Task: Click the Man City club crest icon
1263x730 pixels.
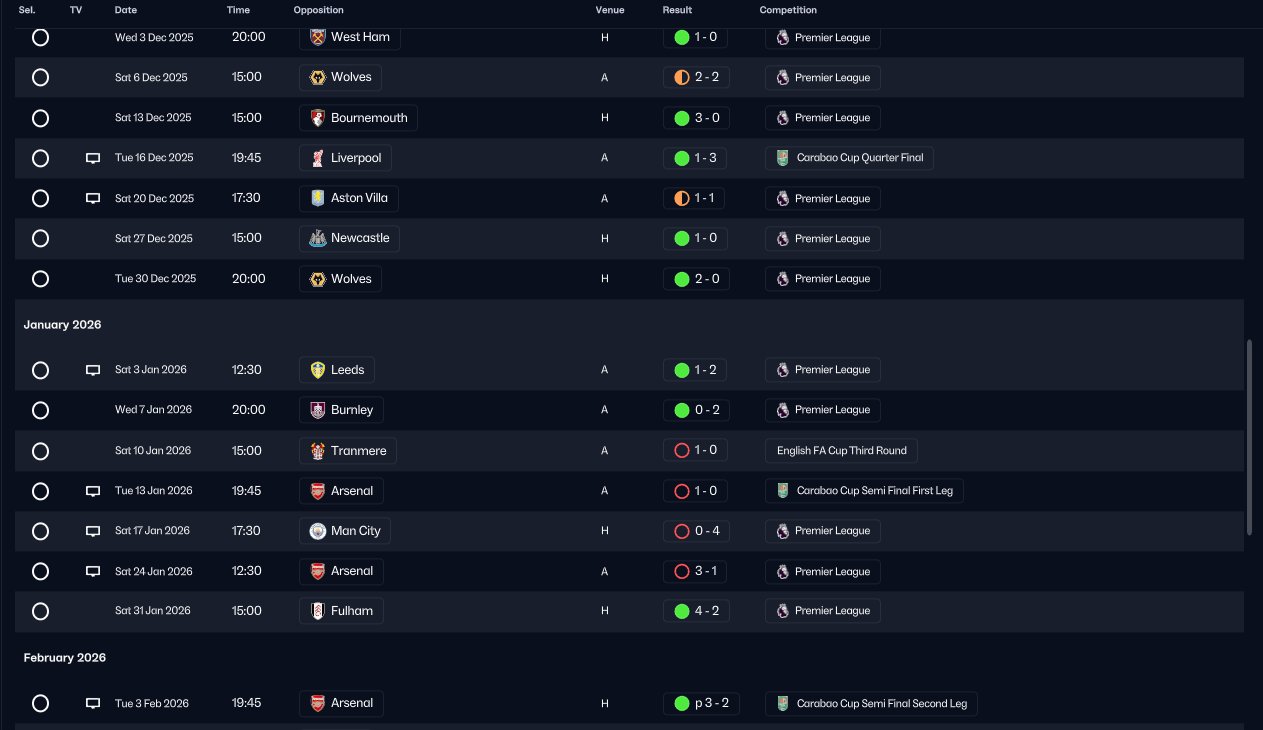Action: click(x=318, y=531)
